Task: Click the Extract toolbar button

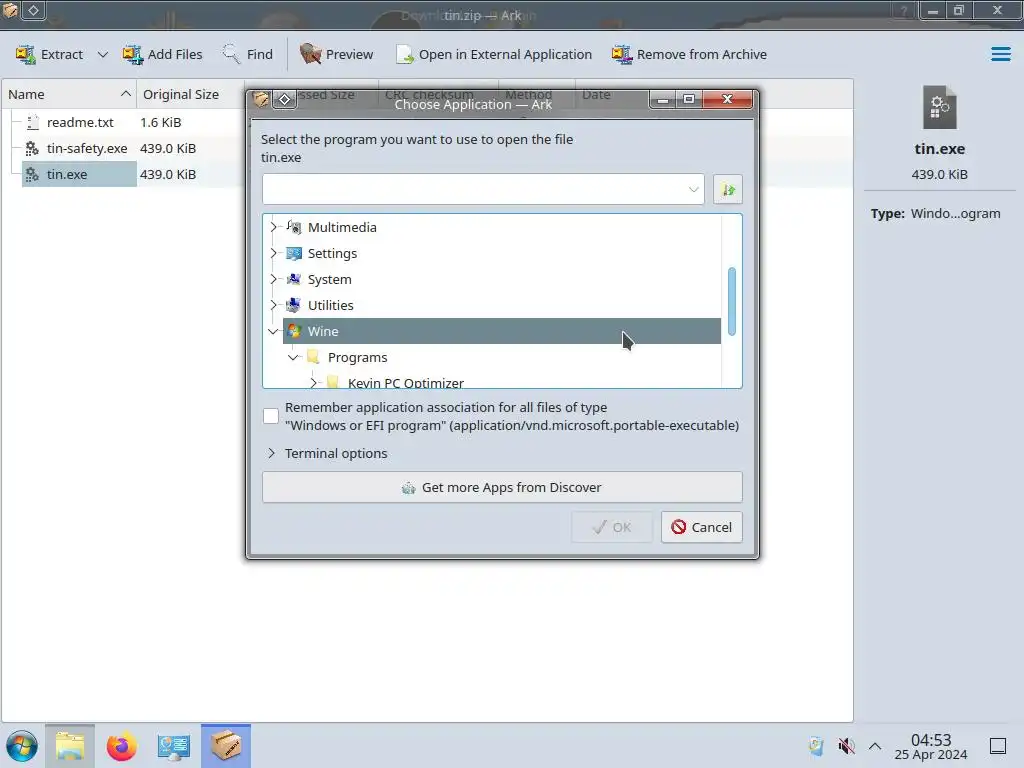Action: [50, 54]
